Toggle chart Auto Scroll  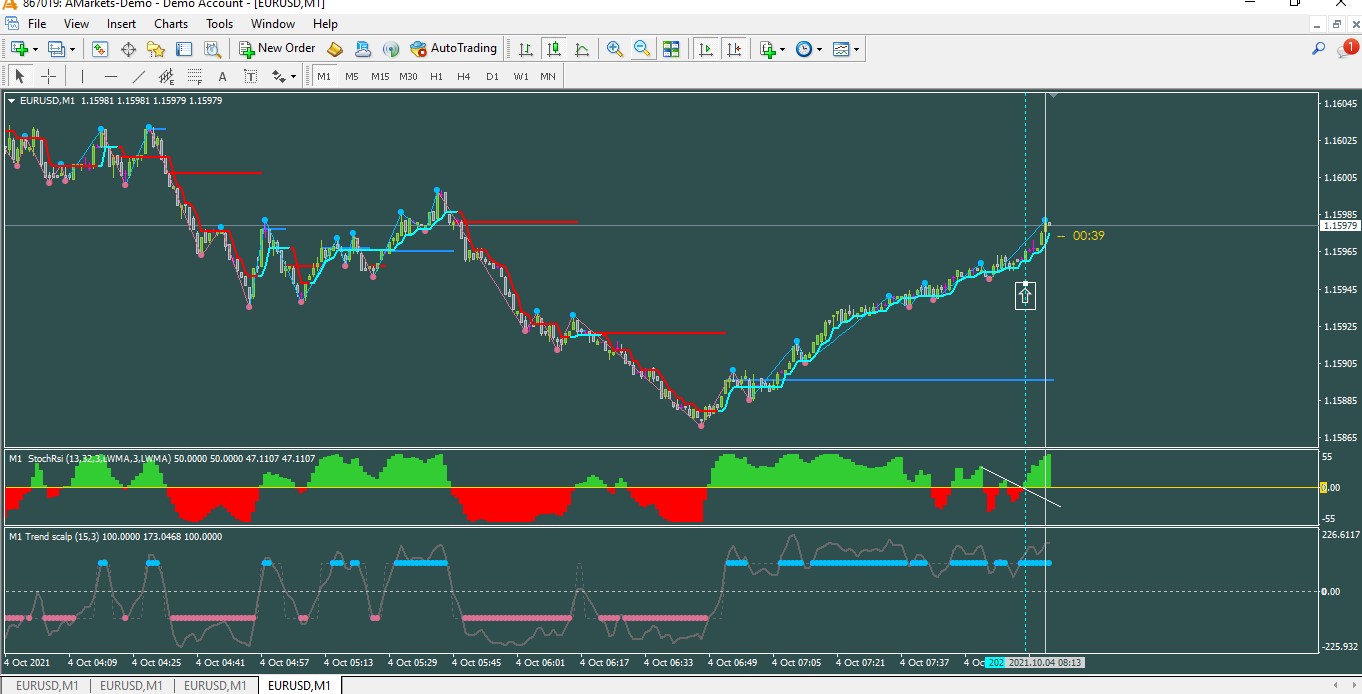[706, 49]
